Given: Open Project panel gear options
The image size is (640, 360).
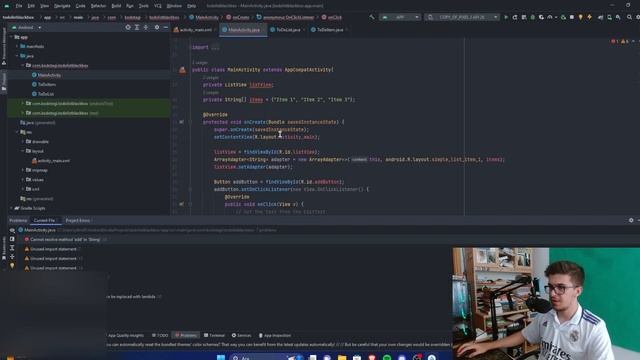Looking at the screenshot, I should [x=157, y=27].
